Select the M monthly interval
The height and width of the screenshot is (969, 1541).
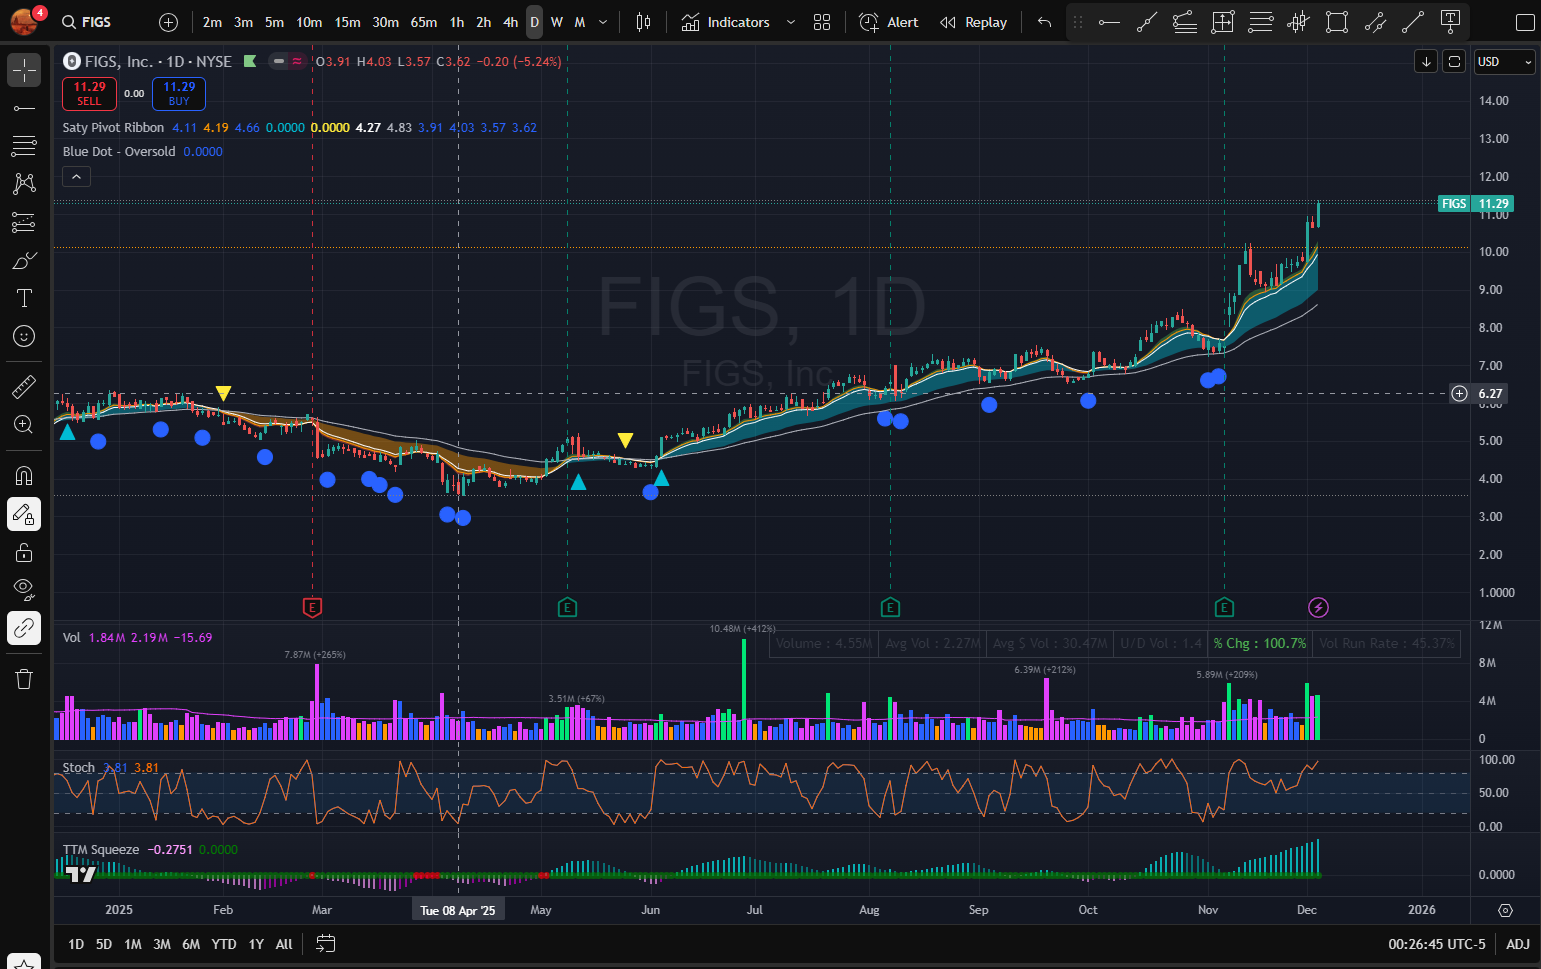click(579, 22)
